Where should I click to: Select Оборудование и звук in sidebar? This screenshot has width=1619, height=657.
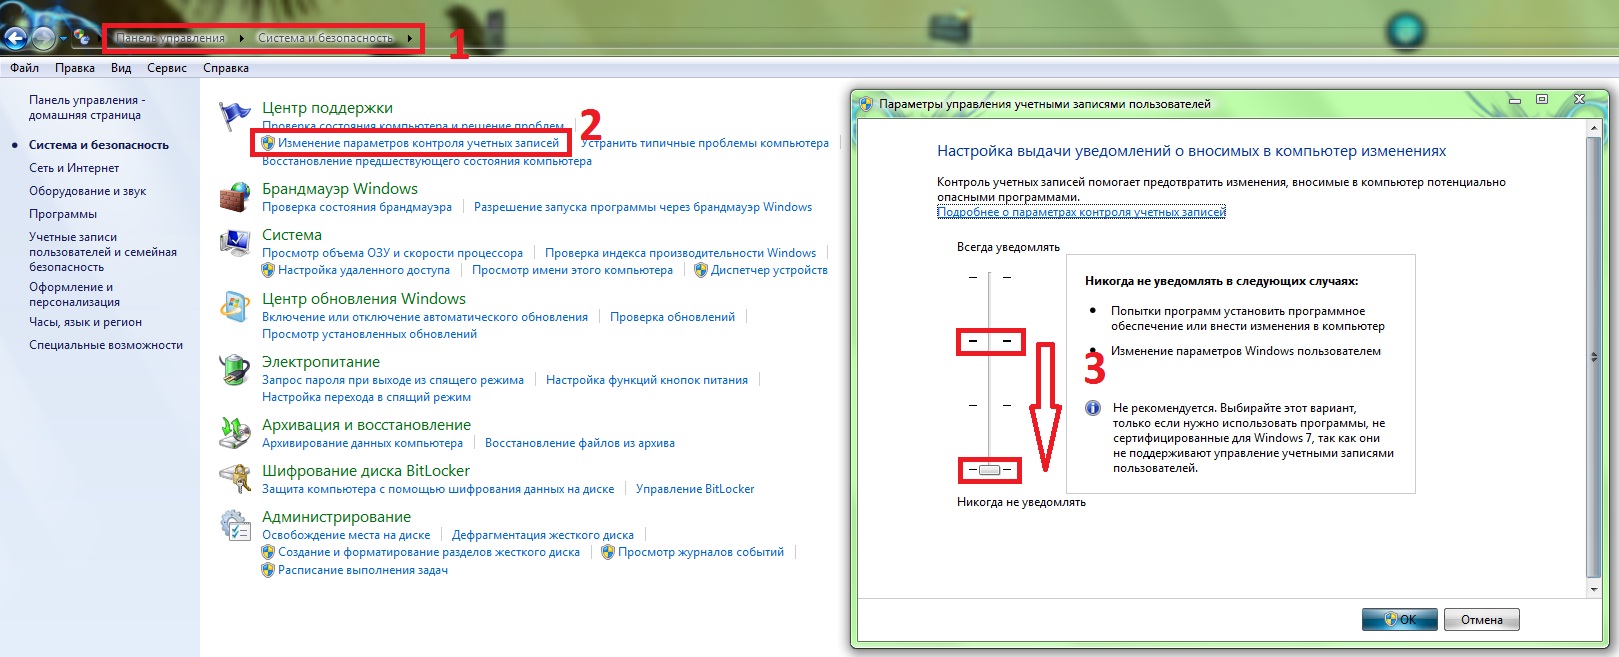pos(88,191)
